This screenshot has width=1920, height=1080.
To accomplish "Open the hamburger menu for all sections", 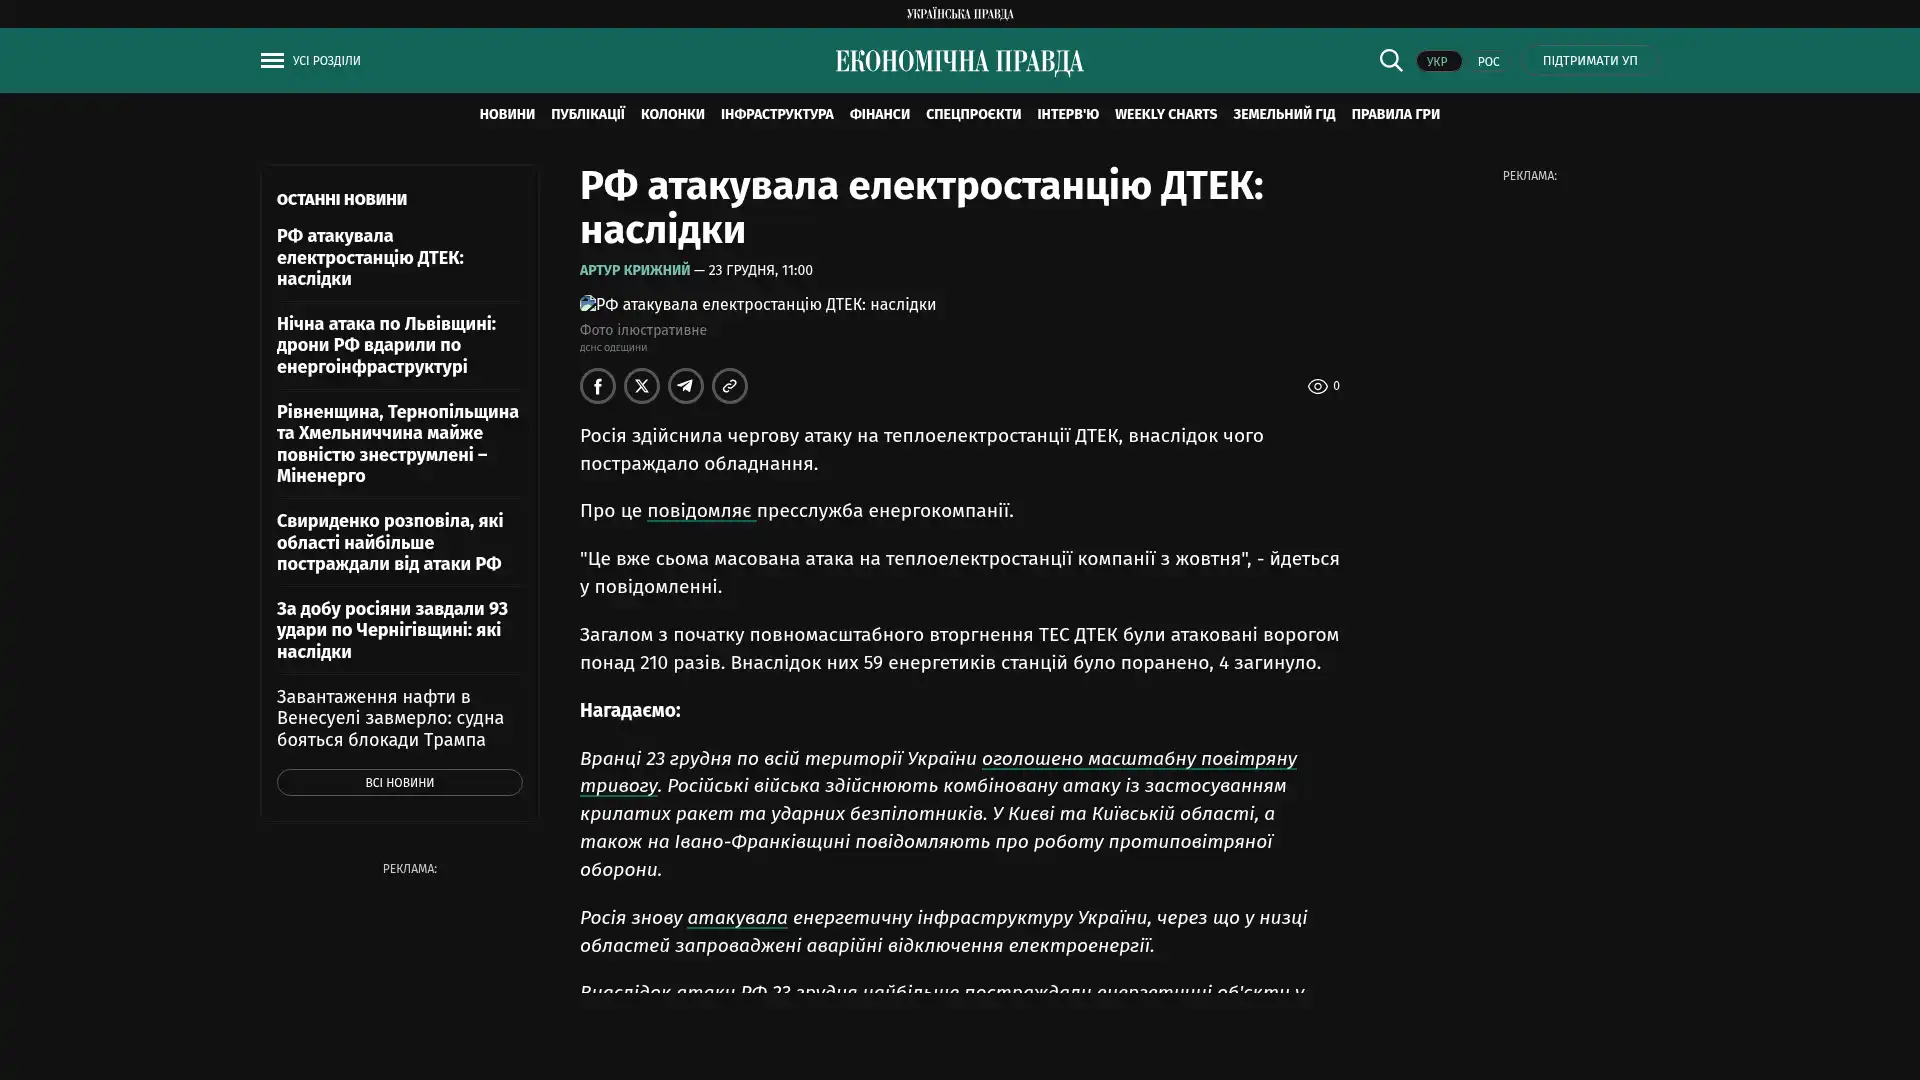I will pyautogui.click(x=272, y=61).
